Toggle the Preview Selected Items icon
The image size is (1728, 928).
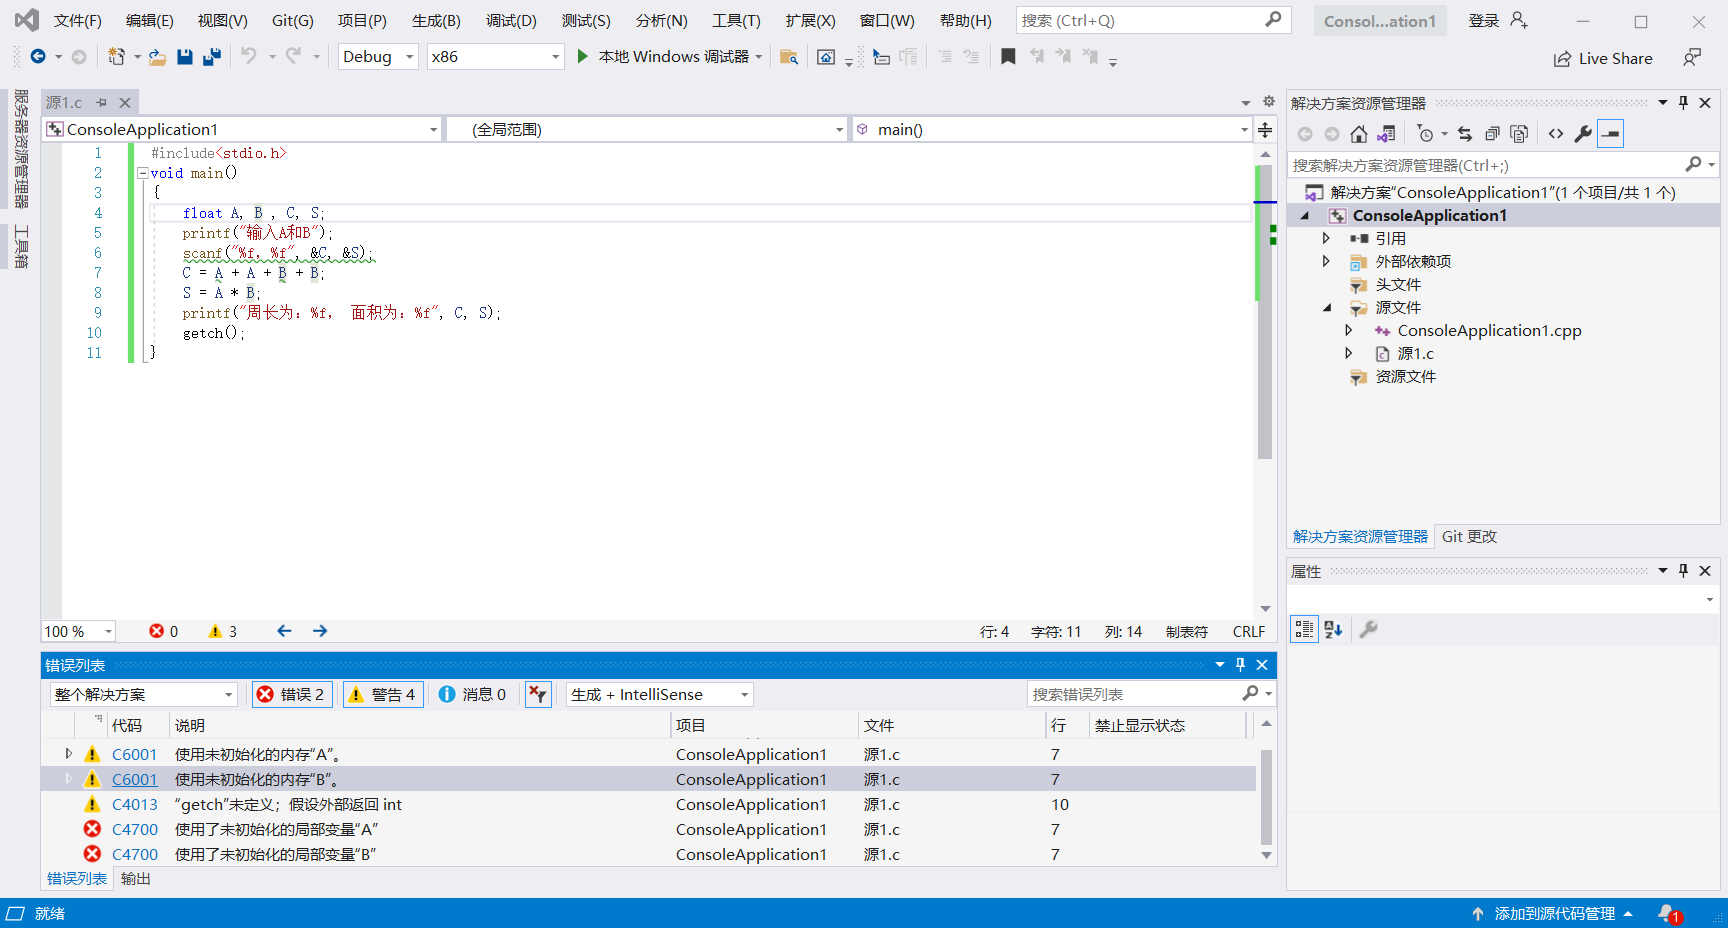click(1611, 134)
